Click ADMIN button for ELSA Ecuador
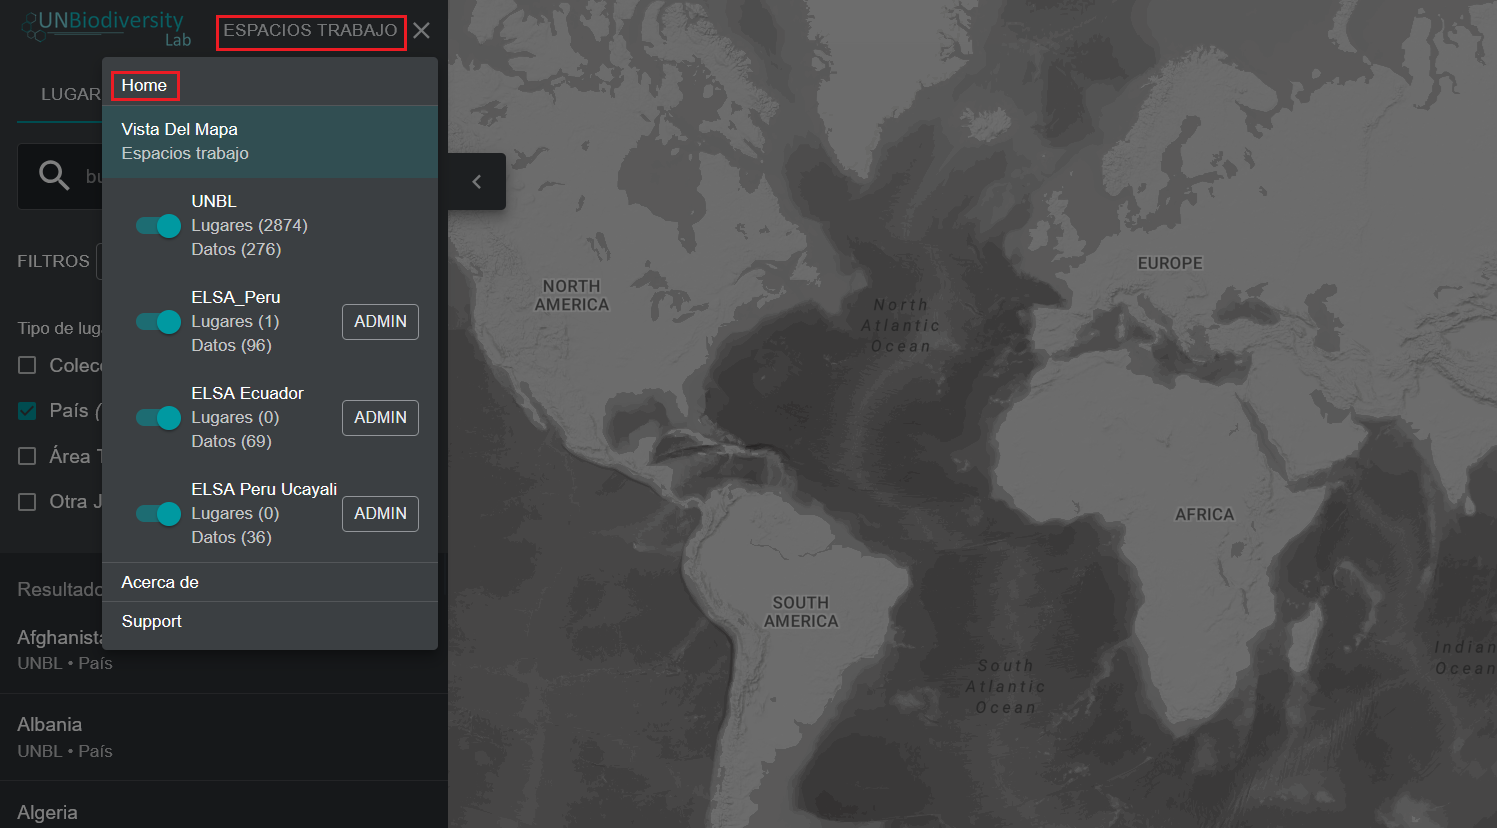Screen dimensions: 1497x828 [380, 418]
